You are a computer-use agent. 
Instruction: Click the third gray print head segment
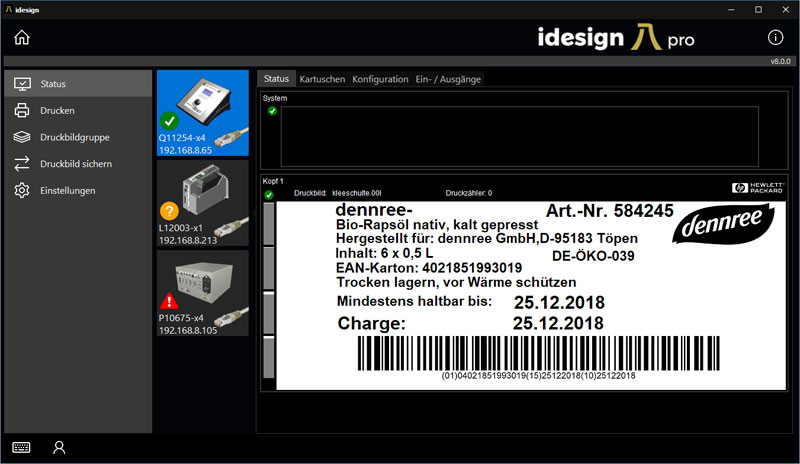269,313
